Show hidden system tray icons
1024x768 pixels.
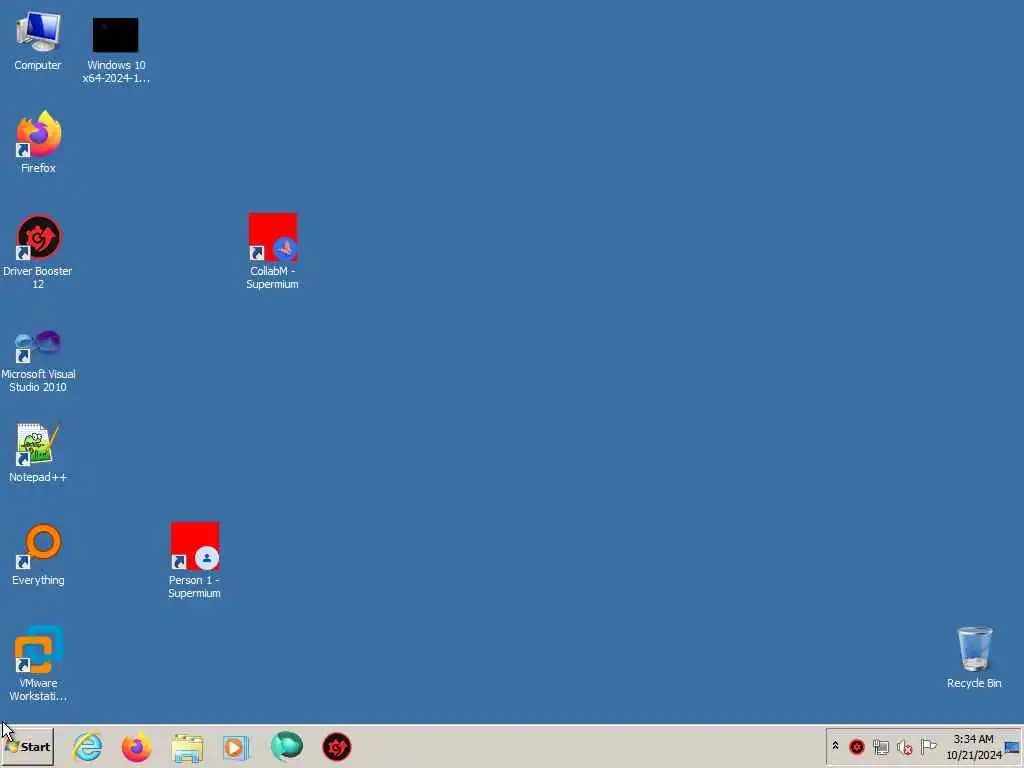(835, 746)
